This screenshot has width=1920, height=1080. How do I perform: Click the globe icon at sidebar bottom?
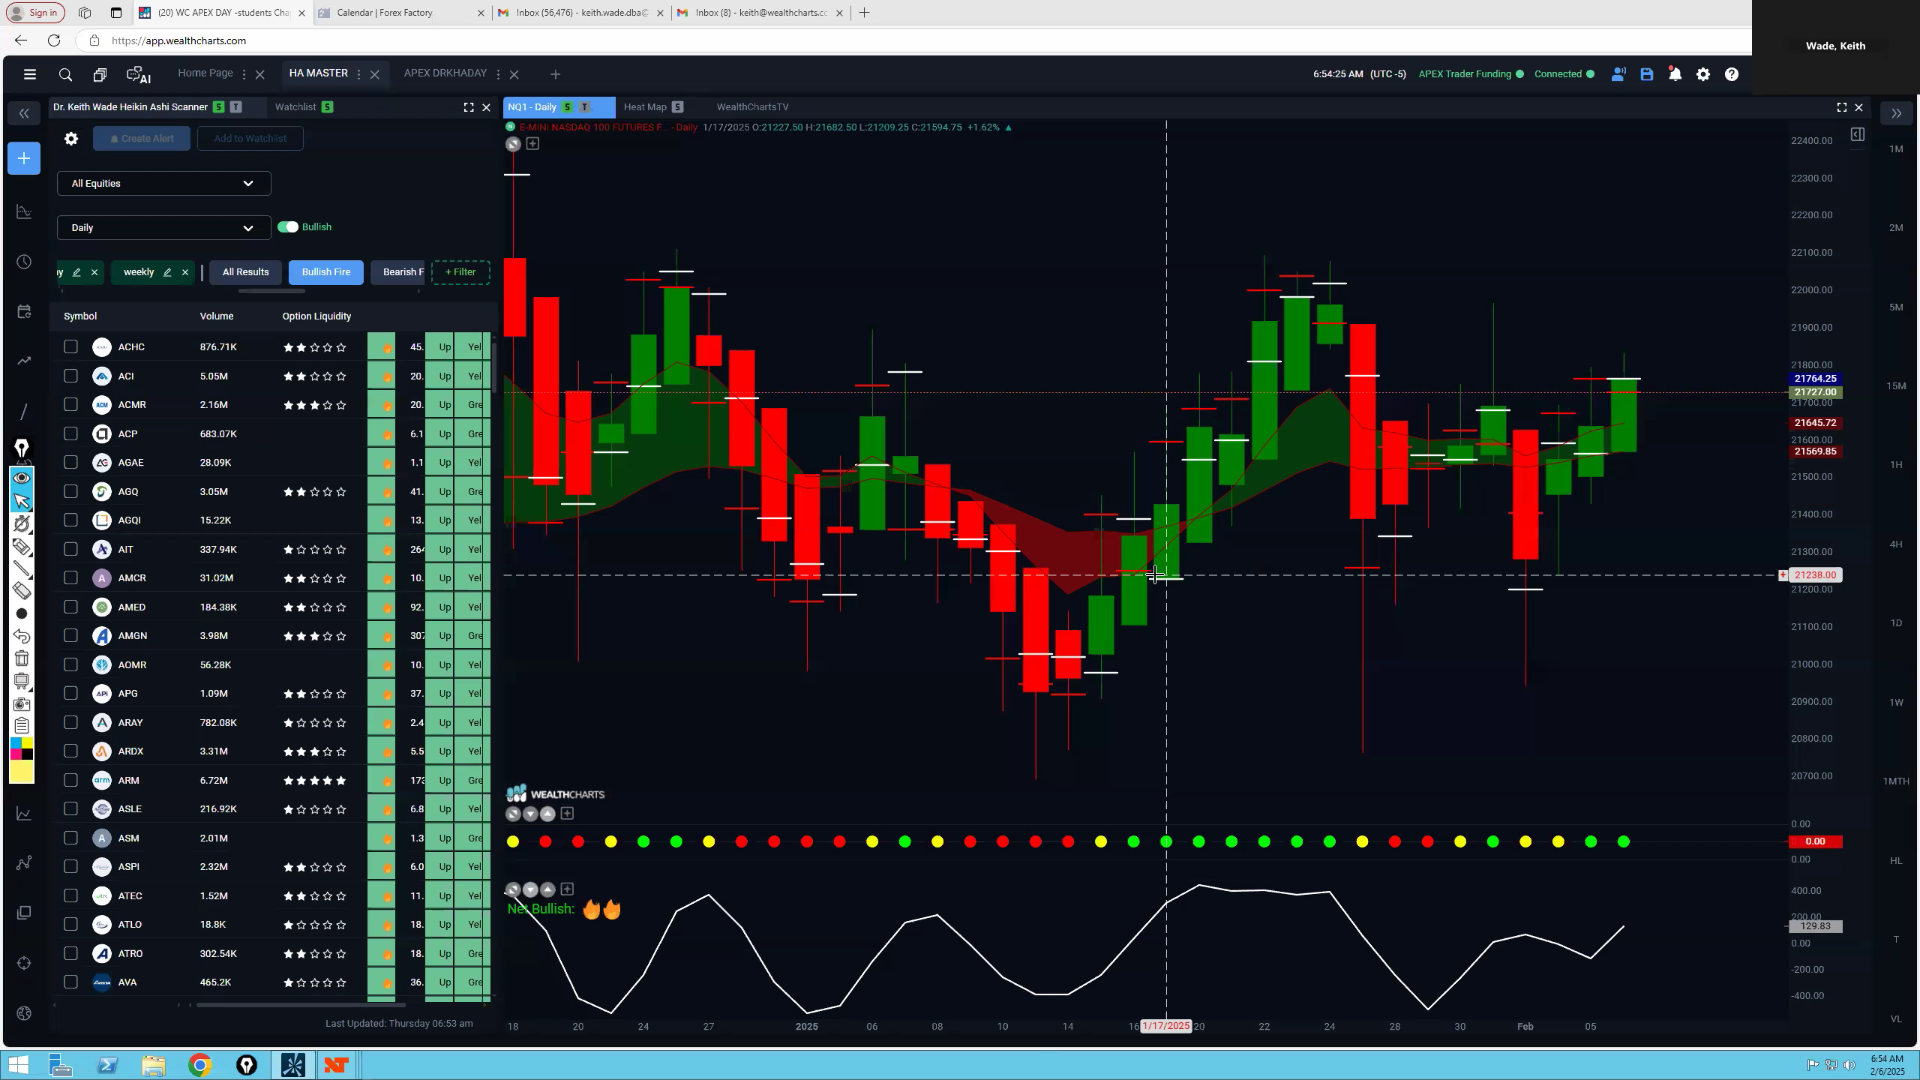(24, 1013)
